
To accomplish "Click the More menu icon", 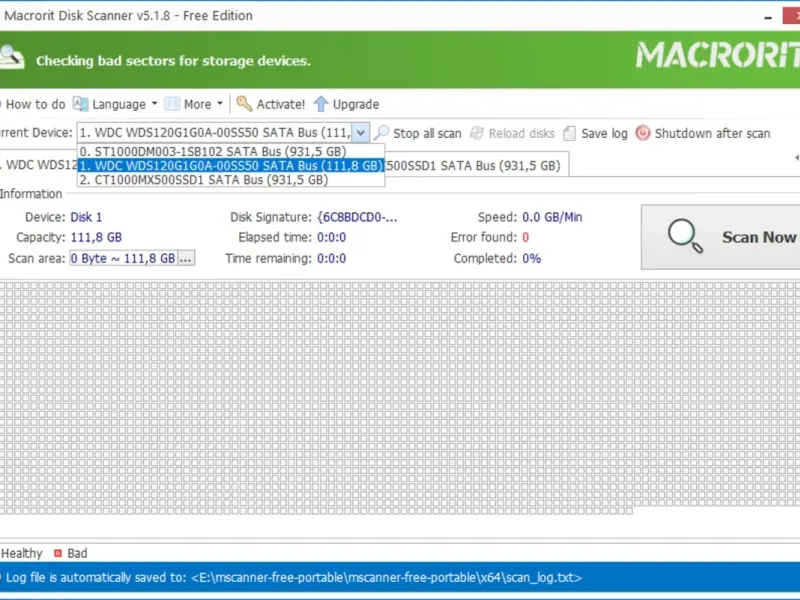I will coord(172,104).
